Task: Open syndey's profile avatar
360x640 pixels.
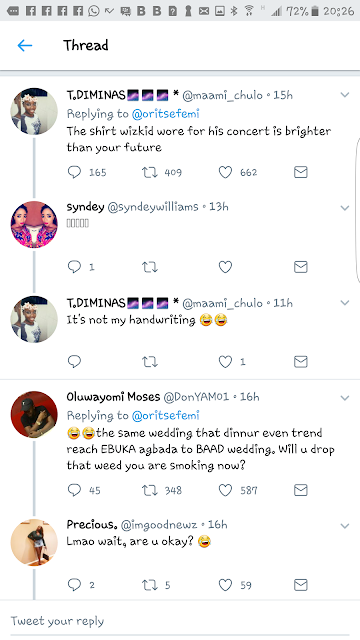Action: pyautogui.click(x=34, y=224)
